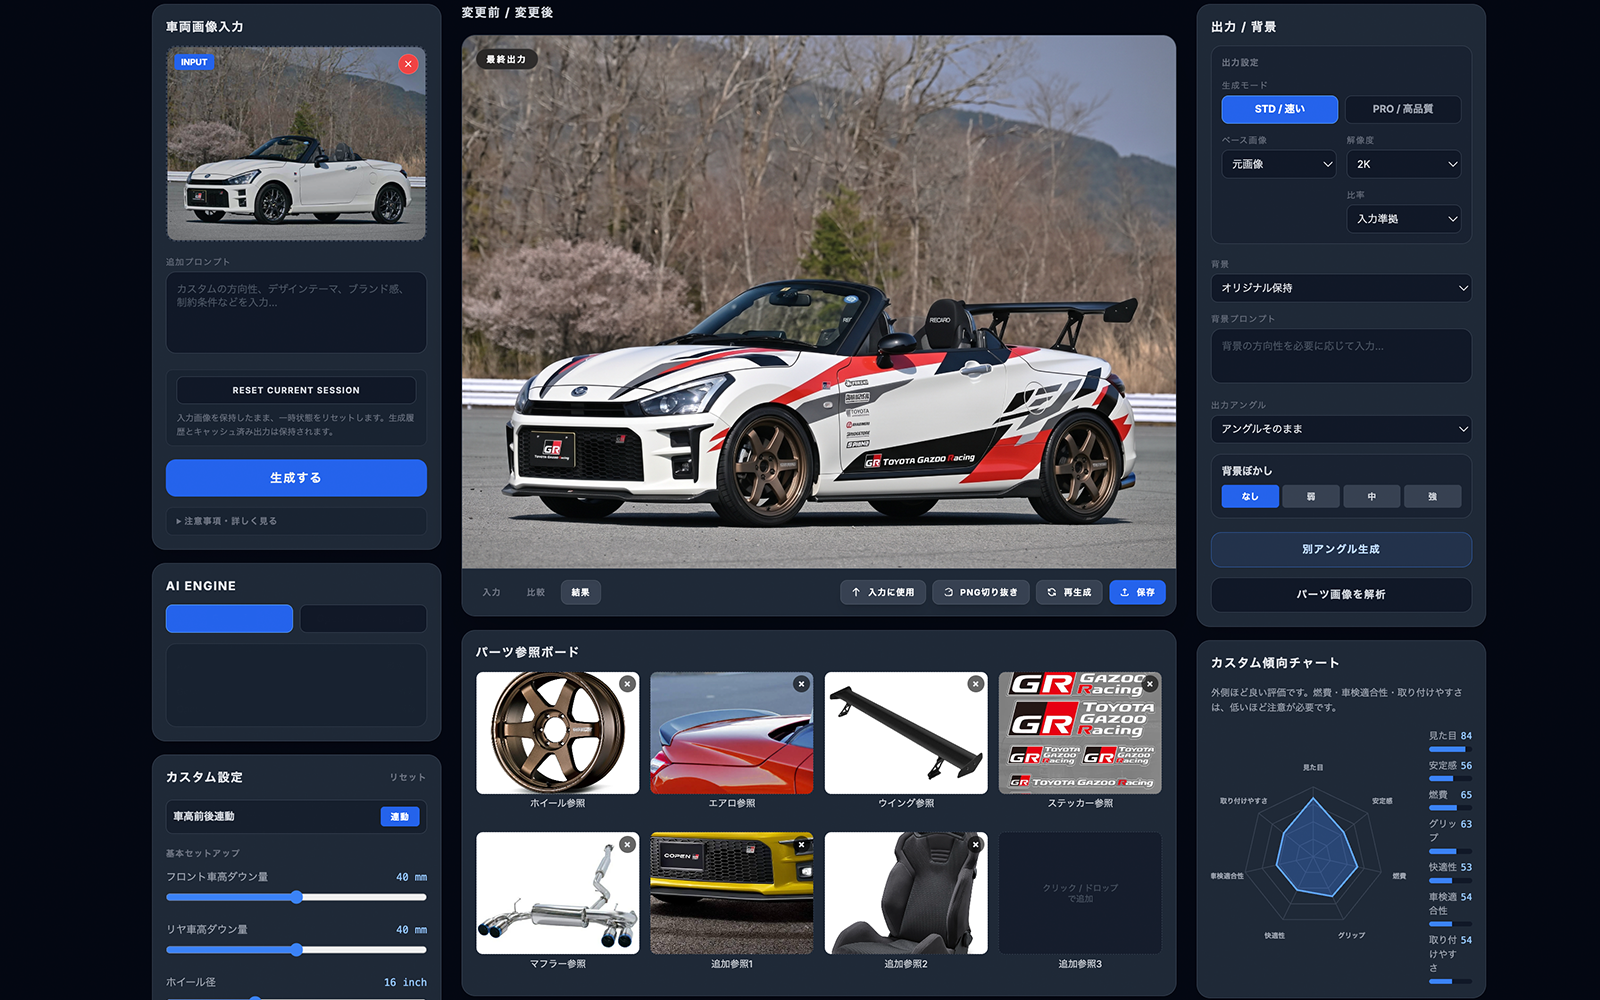The height and width of the screenshot is (1000, 1600).
Task: Click the 最終出力 generated car image
Action: click(818, 302)
